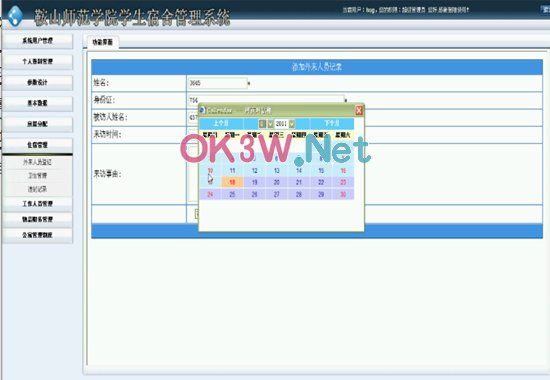Screen dimensions: 550x380
Task: Expand the 系统用户管理 sidebar section
Action: point(38,41)
